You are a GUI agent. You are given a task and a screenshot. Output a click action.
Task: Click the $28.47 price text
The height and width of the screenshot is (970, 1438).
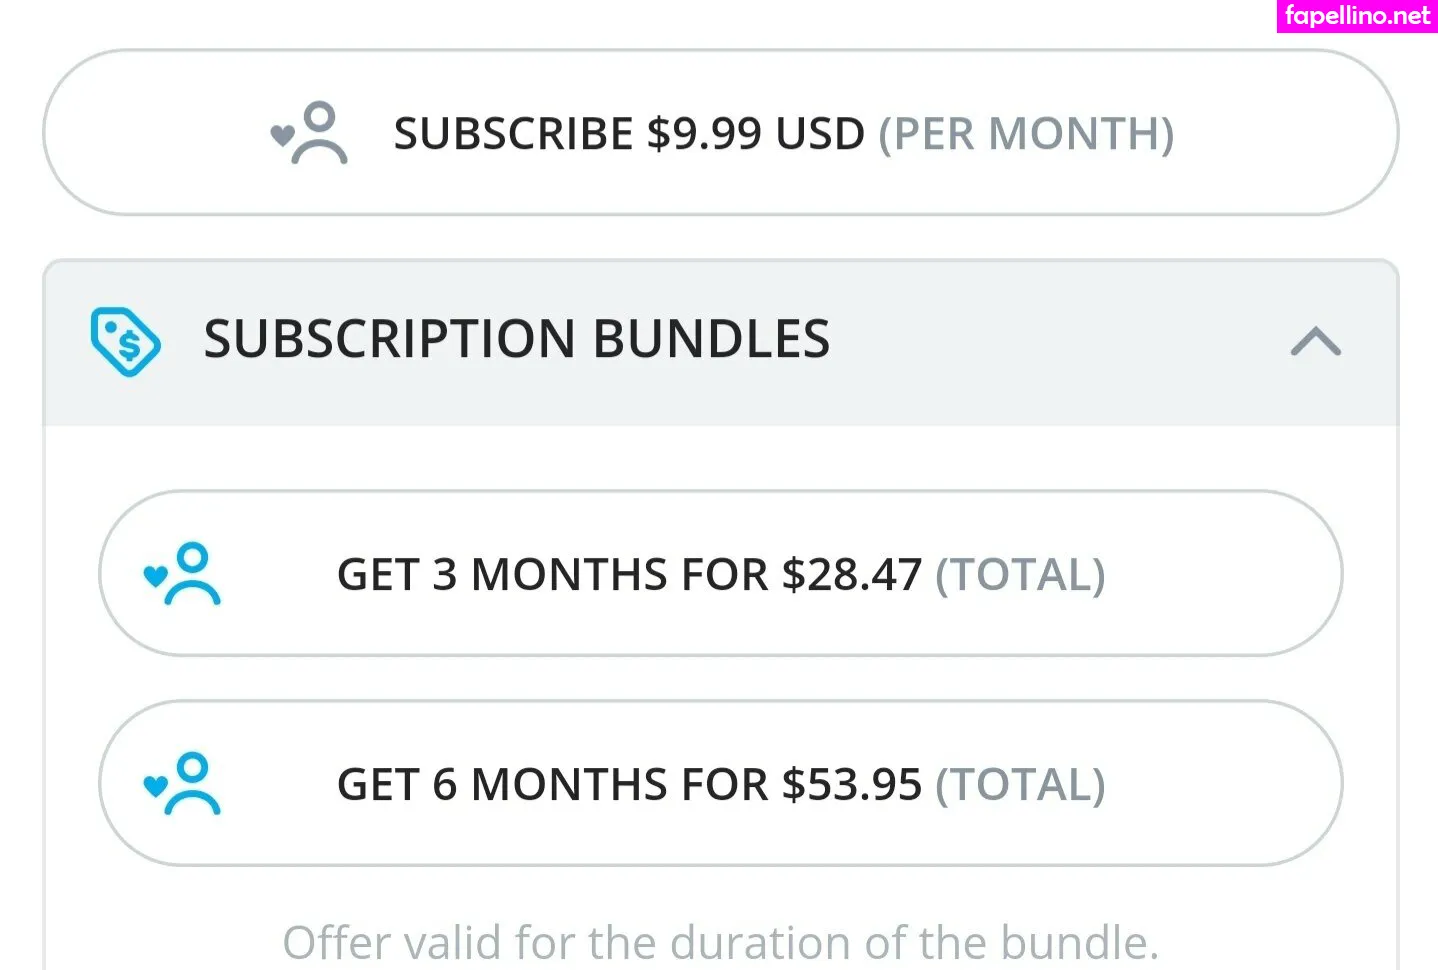pos(852,575)
